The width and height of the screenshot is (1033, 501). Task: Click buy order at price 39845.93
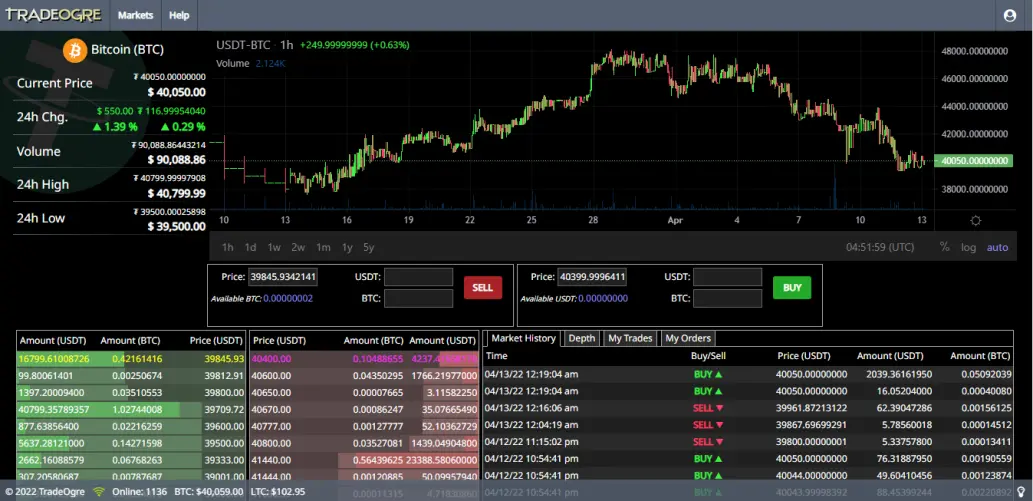click(x=131, y=359)
